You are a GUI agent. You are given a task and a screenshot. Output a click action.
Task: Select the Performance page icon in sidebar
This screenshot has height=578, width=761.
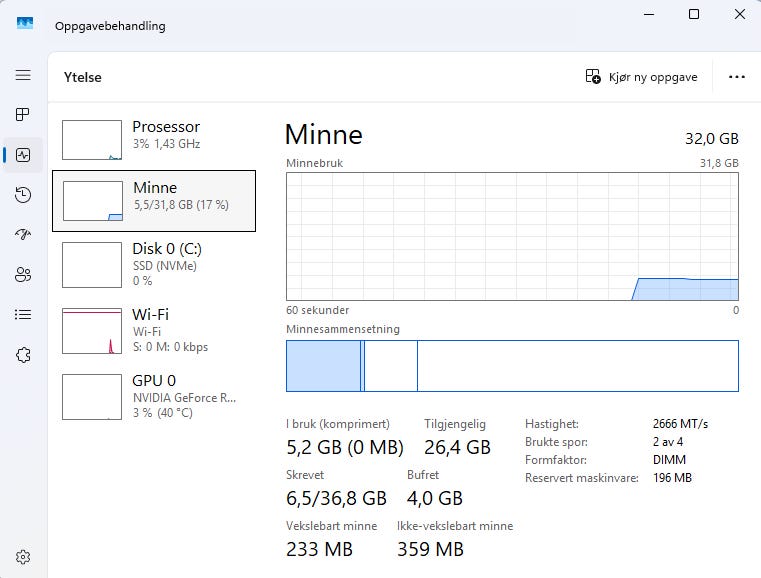point(23,155)
